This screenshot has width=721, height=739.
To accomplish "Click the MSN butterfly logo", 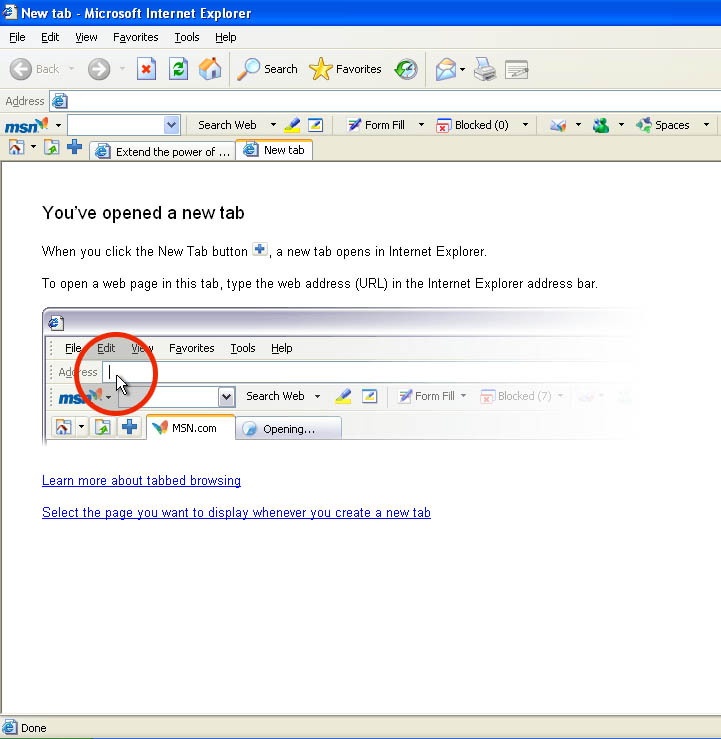I will pyautogui.click(x=26, y=125).
